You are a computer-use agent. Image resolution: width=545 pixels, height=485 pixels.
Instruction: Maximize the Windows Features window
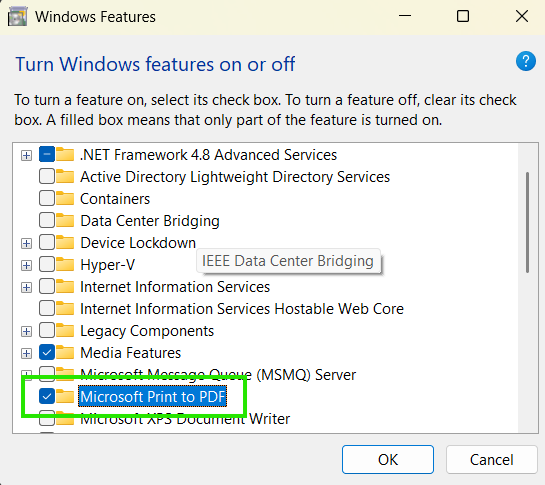(x=463, y=16)
